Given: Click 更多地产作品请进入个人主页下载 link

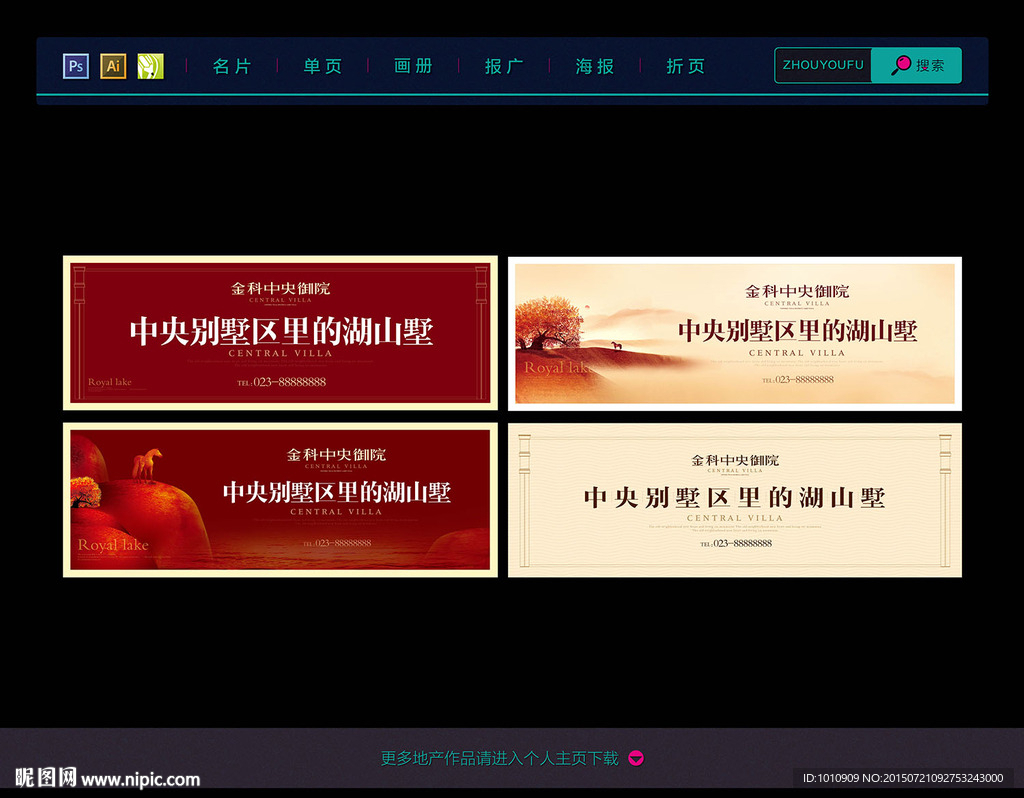Looking at the screenshot, I should point(500,758).
